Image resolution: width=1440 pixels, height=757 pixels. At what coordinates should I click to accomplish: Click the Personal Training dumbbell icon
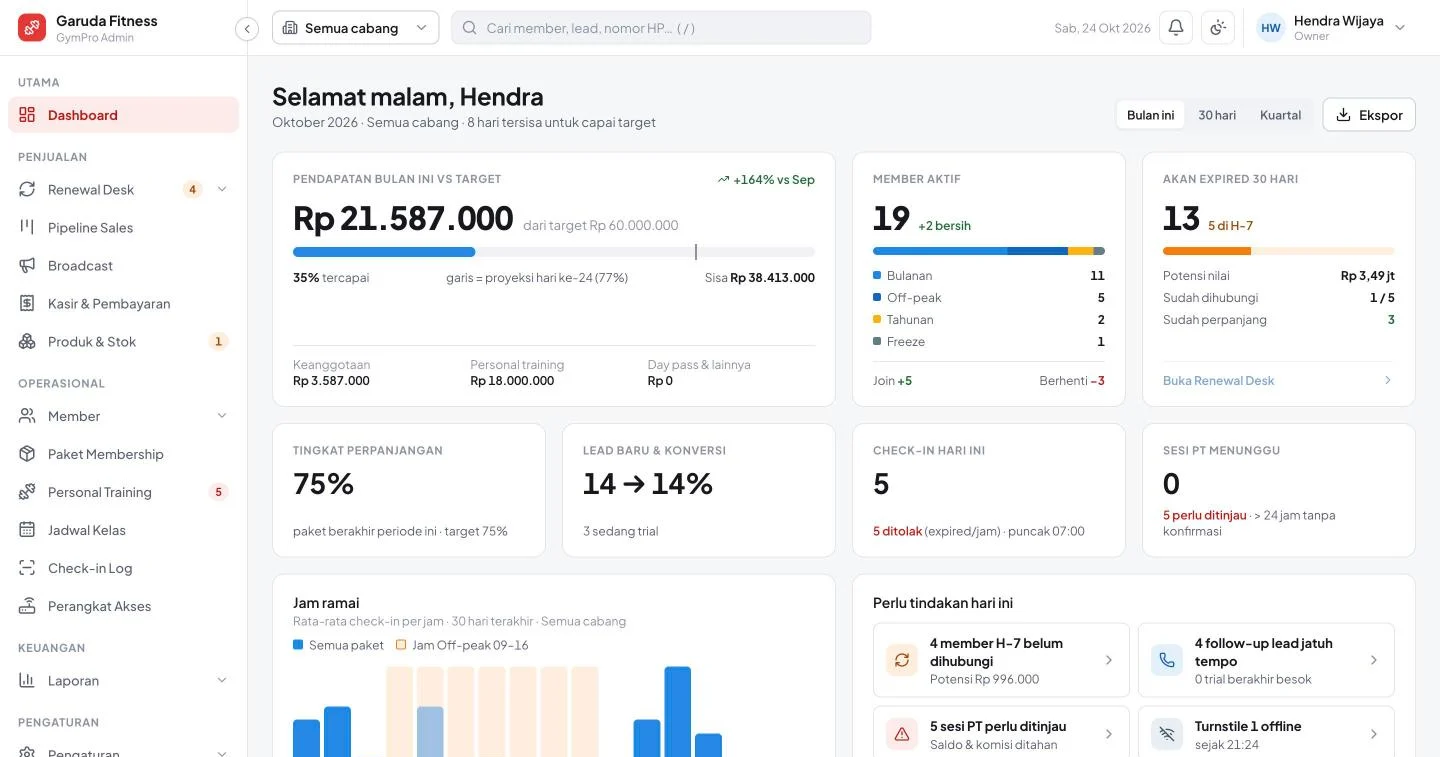[27, 492]
